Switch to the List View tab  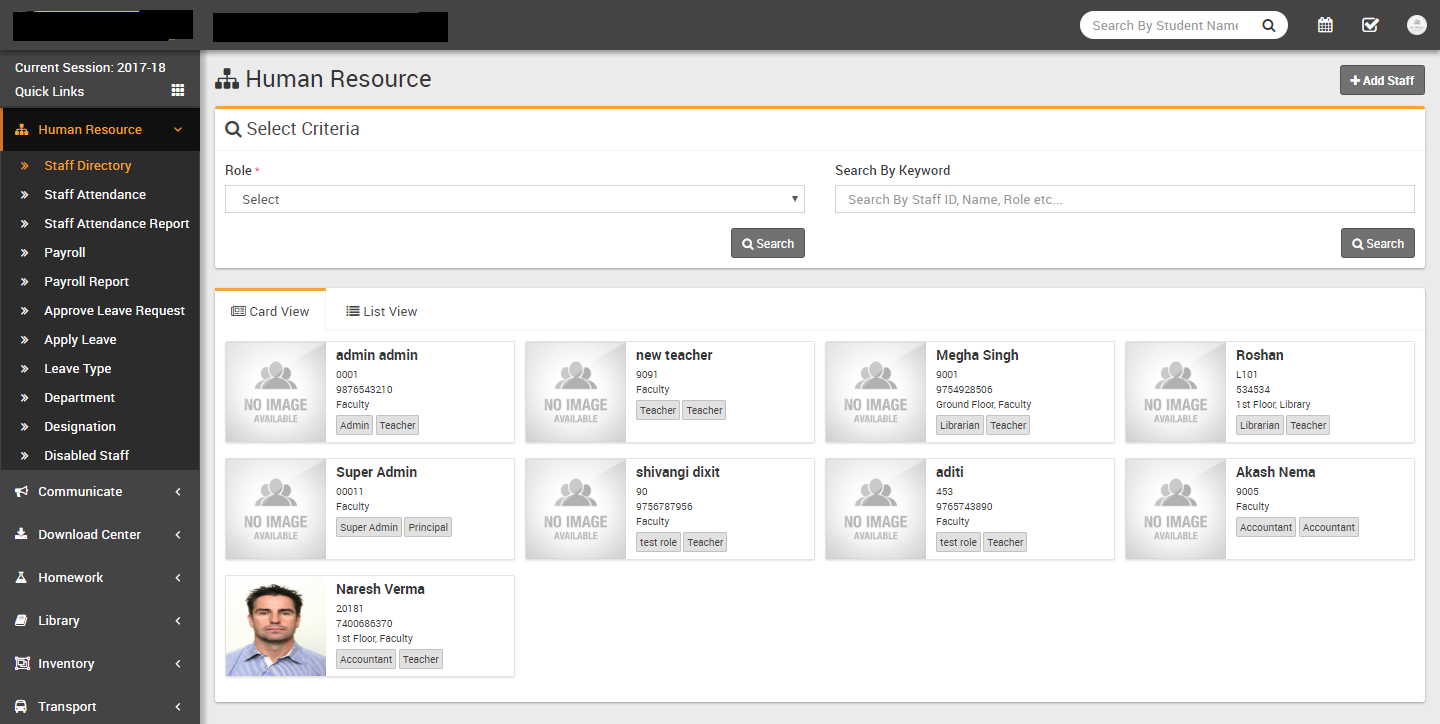(x=381, y=311)
